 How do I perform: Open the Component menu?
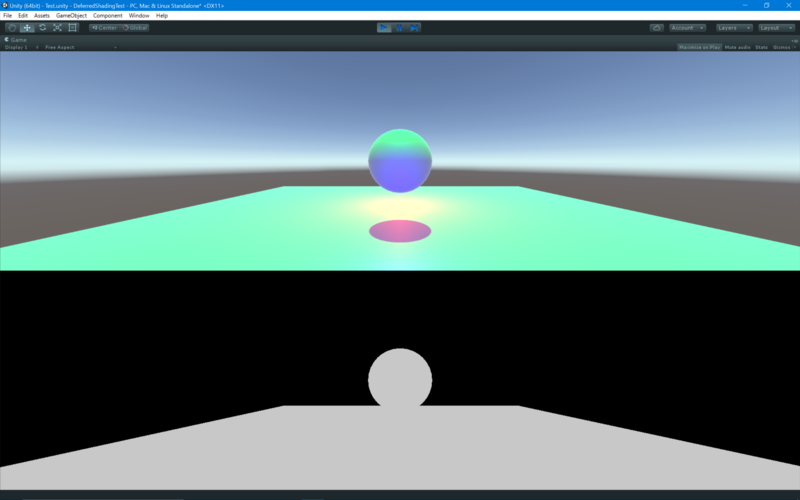tap(108, 16)
